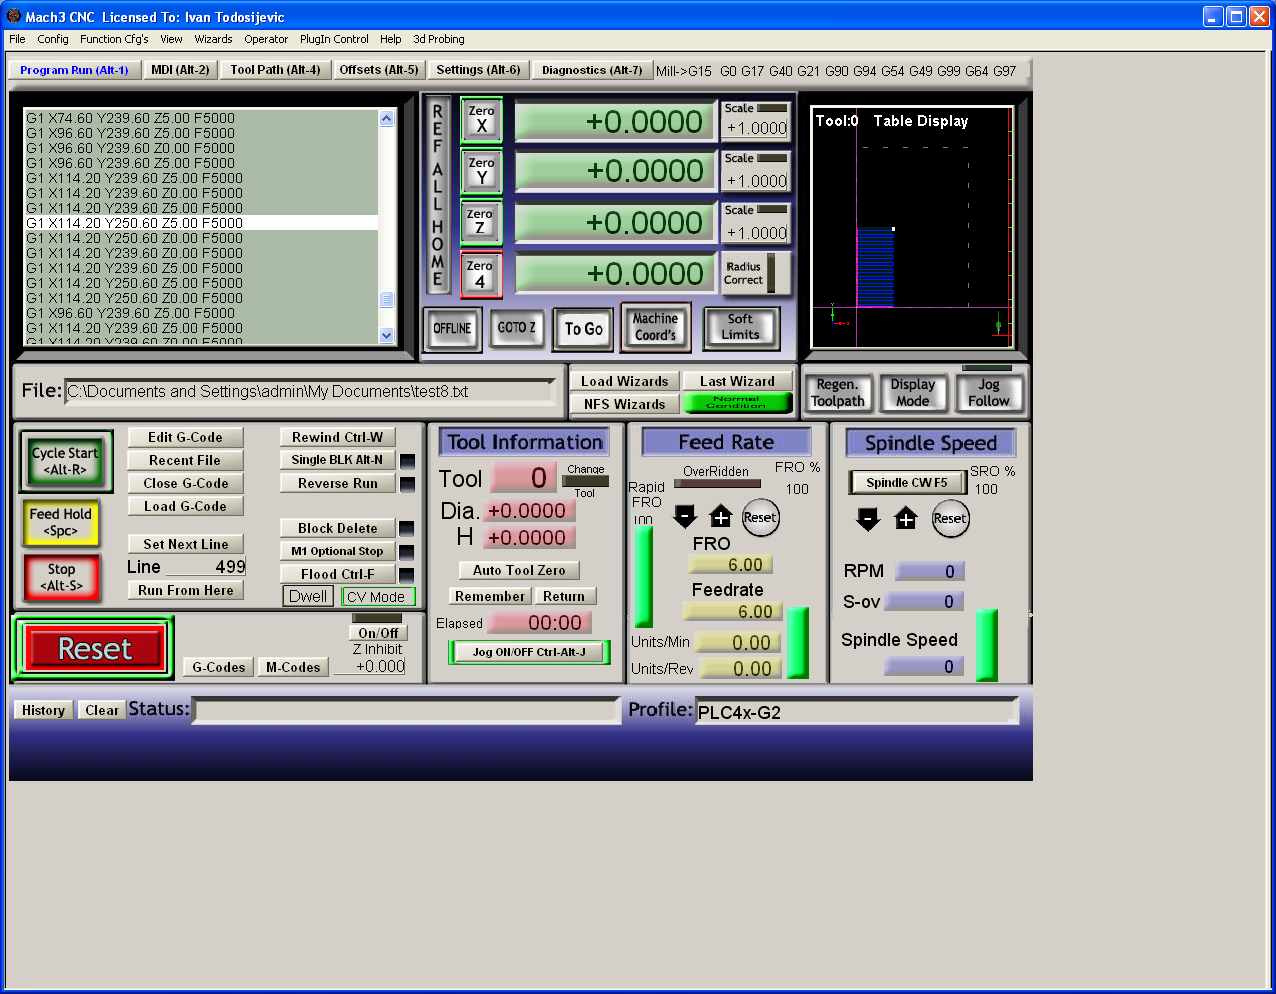Switch to the Settings (Alt-6) tab
Image resolution: width=1276 pixels, height=994 pixels.
pyautogui.click(x=478, y=70)
